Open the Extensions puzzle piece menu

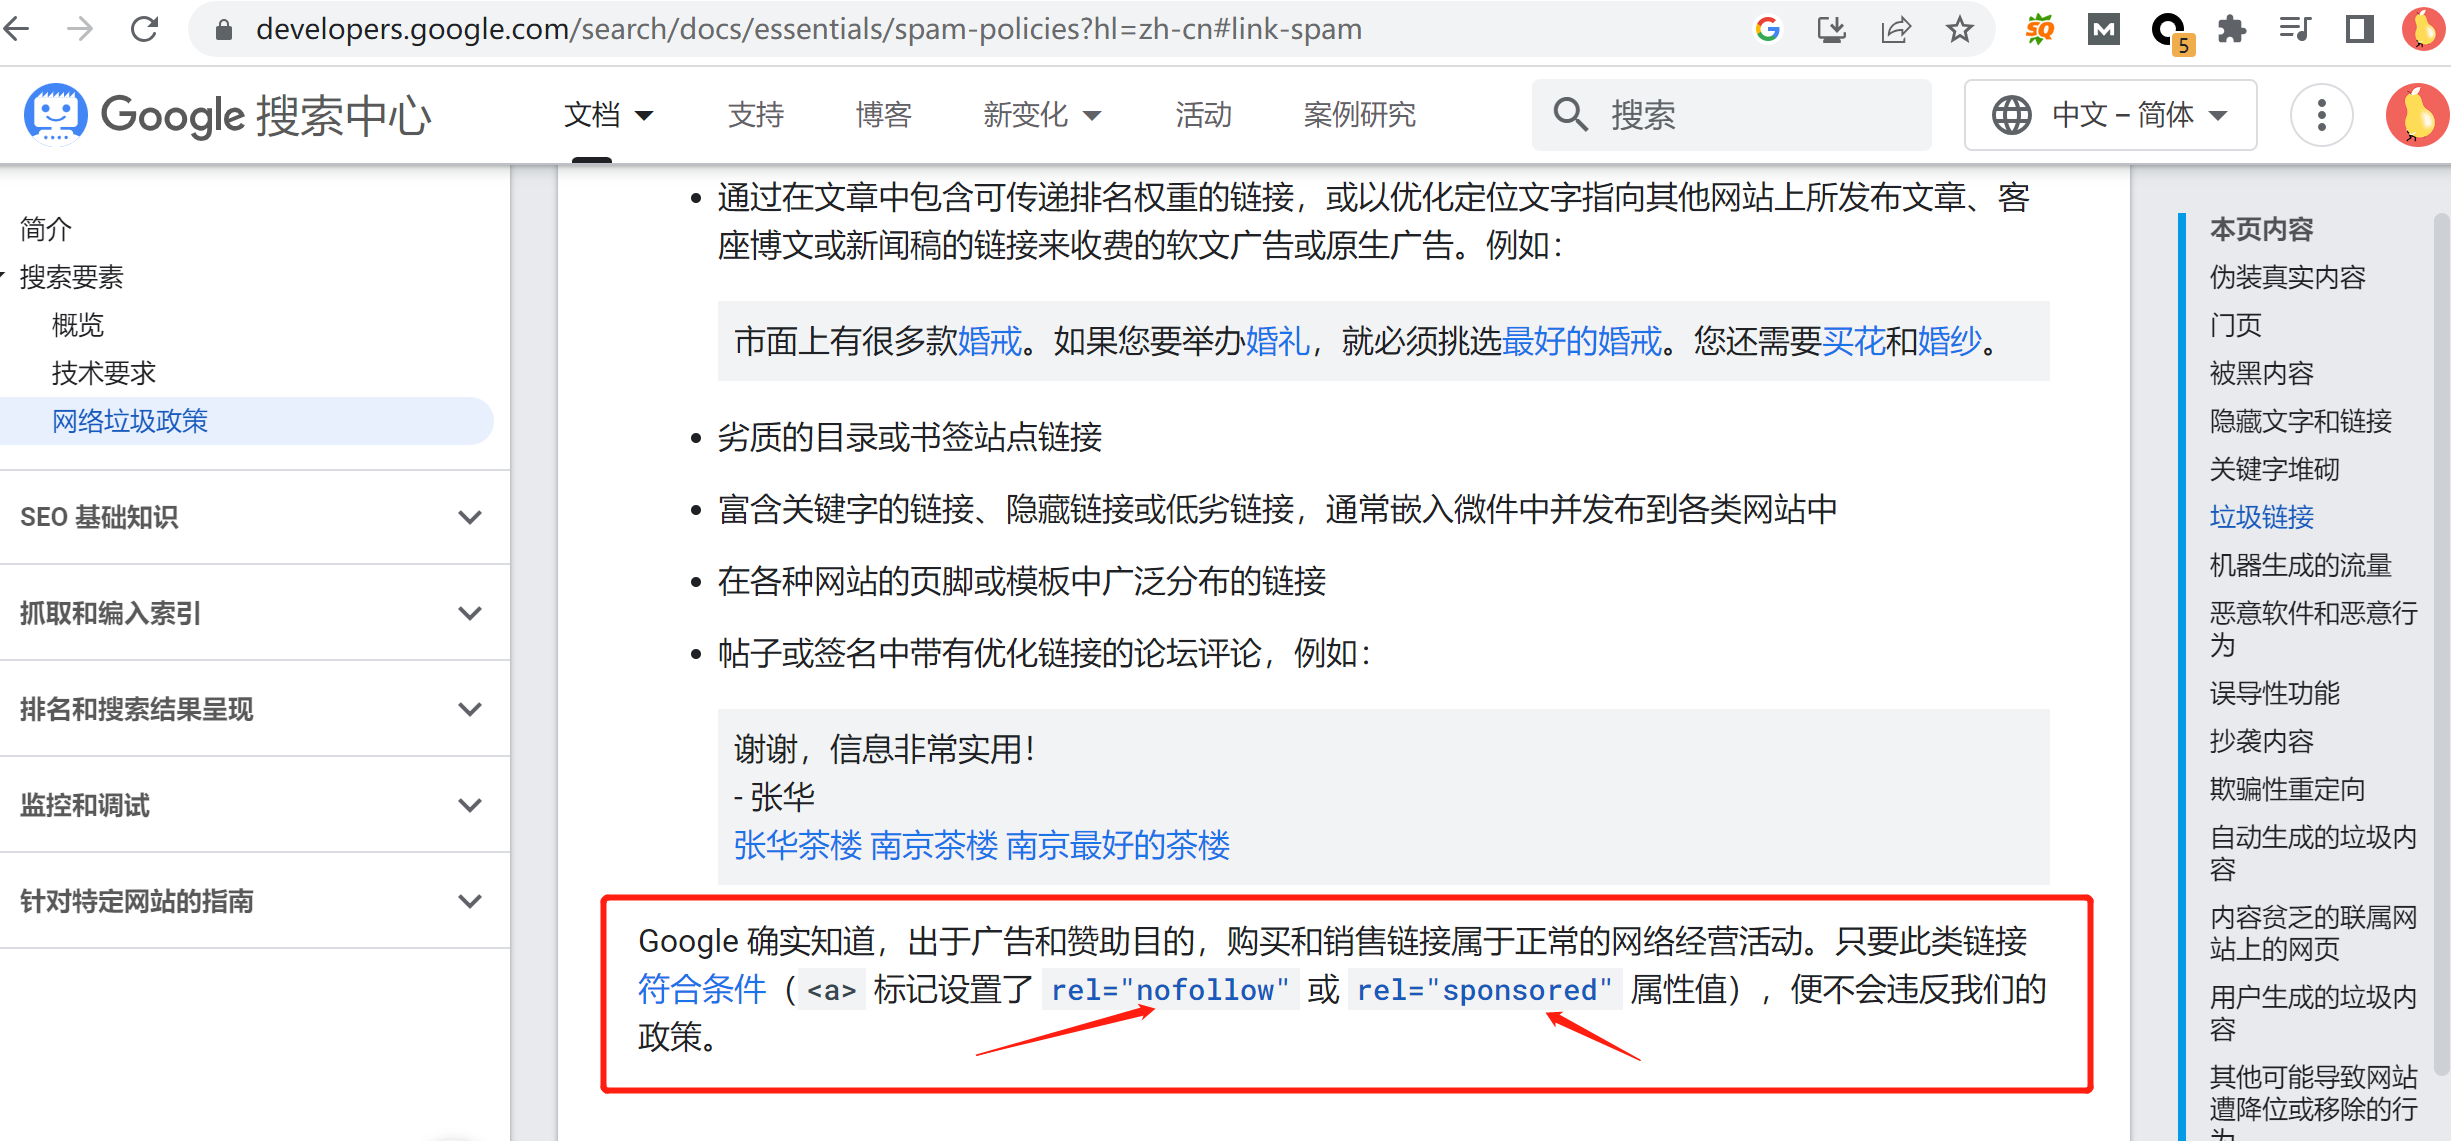[x=2232, y=30]
